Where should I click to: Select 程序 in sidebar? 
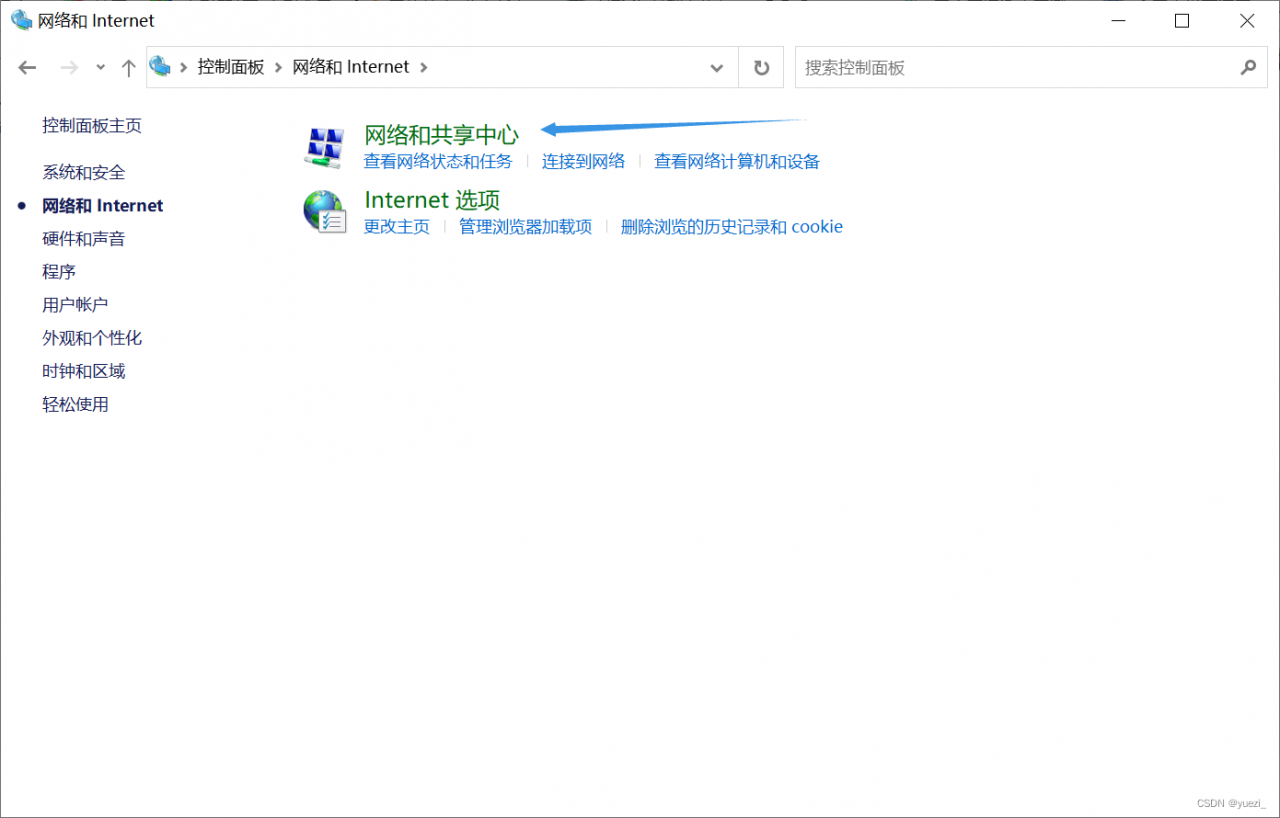point(59,271)
